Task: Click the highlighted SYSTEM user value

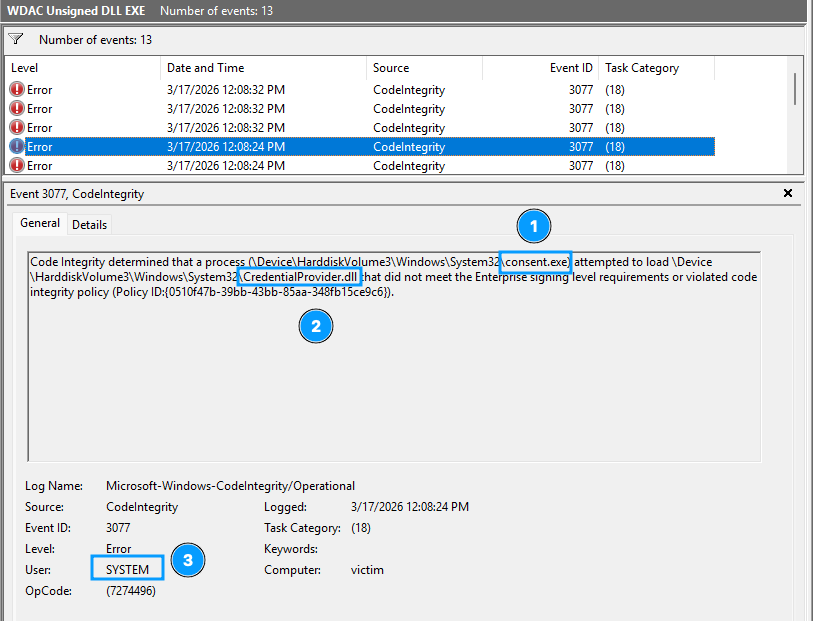Action: [127, 570]
